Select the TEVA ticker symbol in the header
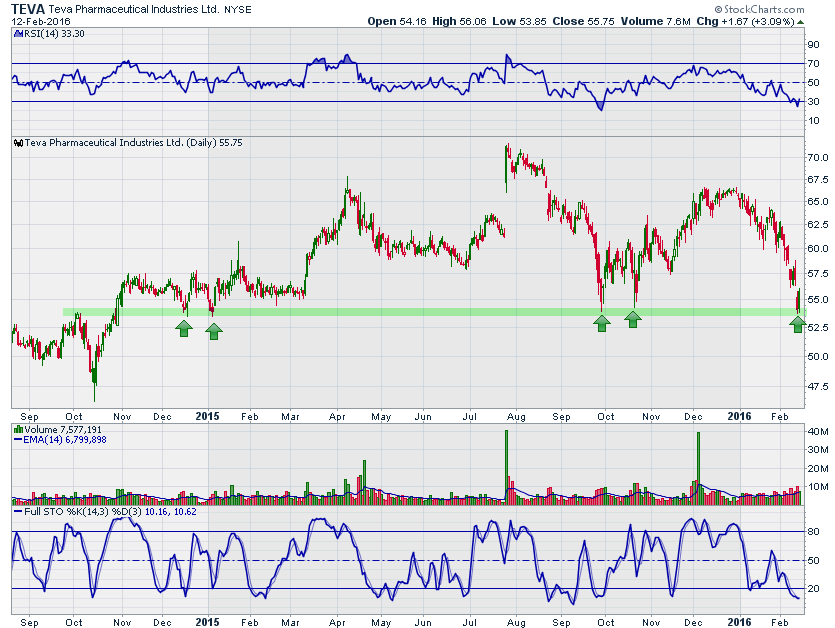Viewport: 835px width, 628px height. click(x=28, y=9)
